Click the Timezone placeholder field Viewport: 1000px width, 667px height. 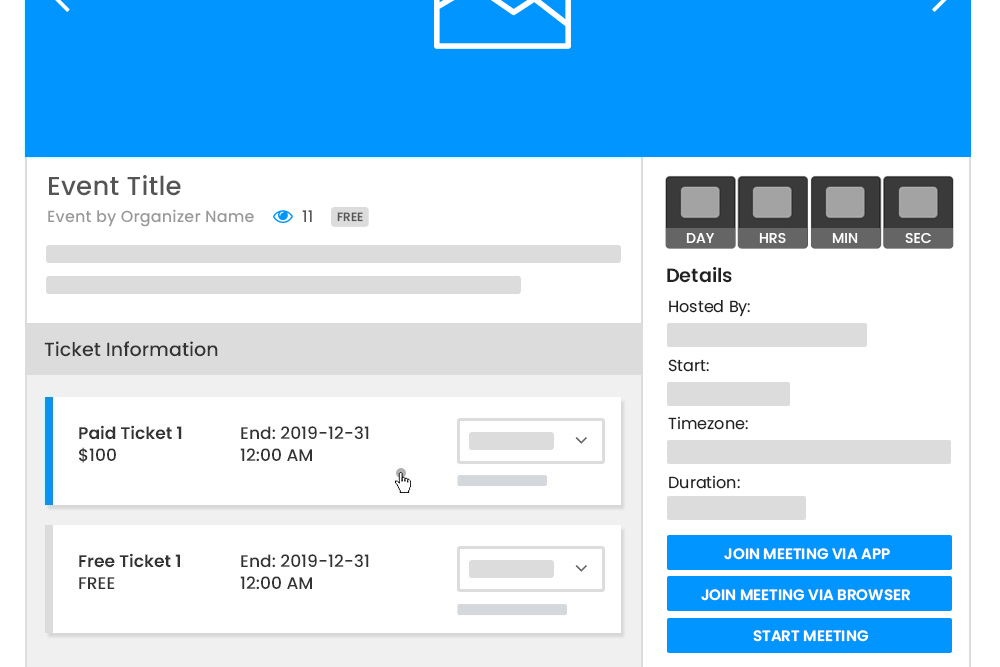tap(808, 452)
